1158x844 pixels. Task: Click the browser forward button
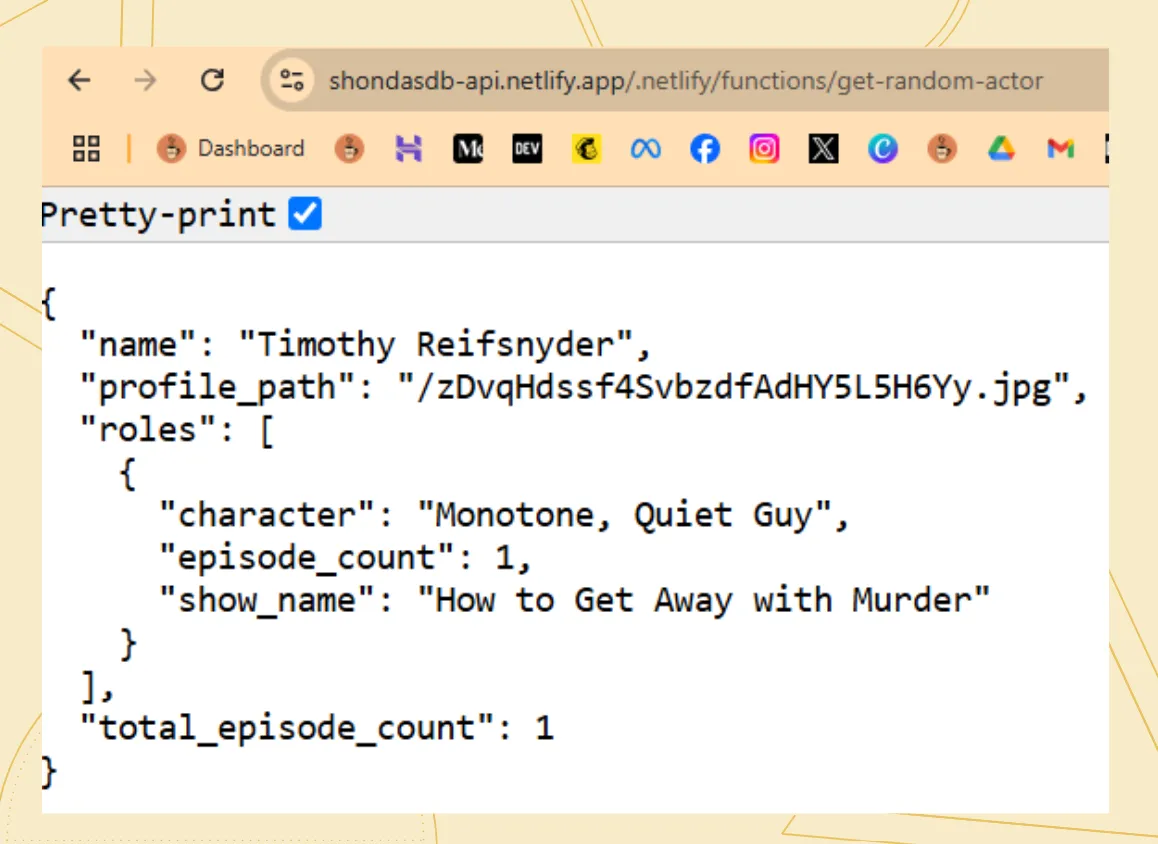click(146, 80)
